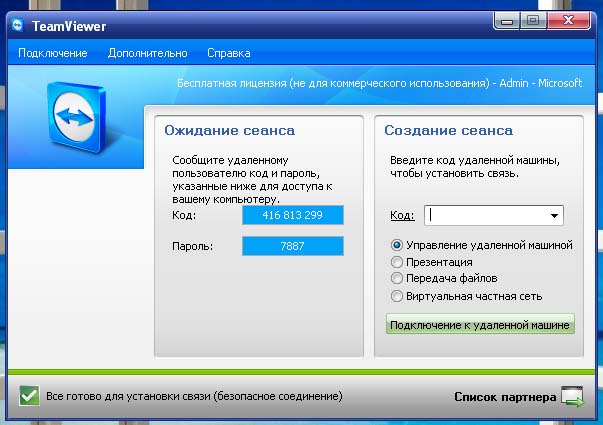
Task: Expand the remote Код dropdown arrow
Action: coord(554,215)
